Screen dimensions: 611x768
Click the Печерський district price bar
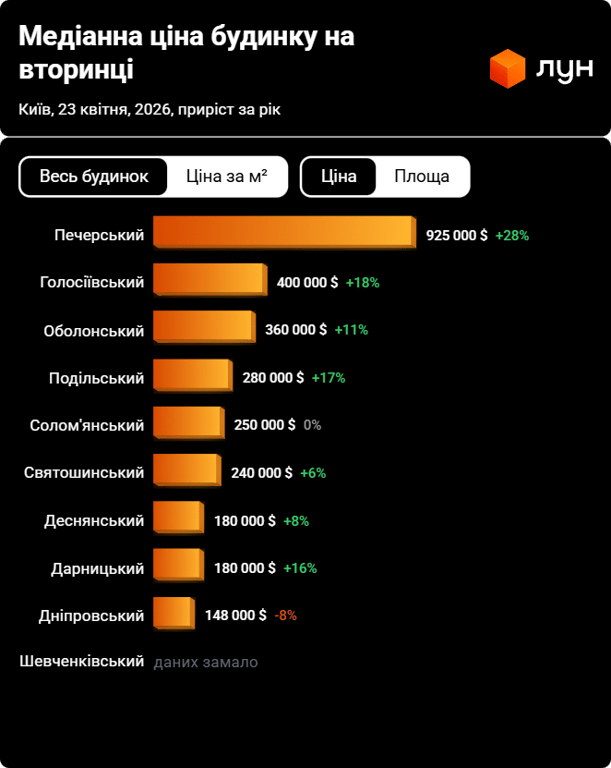pos(283,236)
